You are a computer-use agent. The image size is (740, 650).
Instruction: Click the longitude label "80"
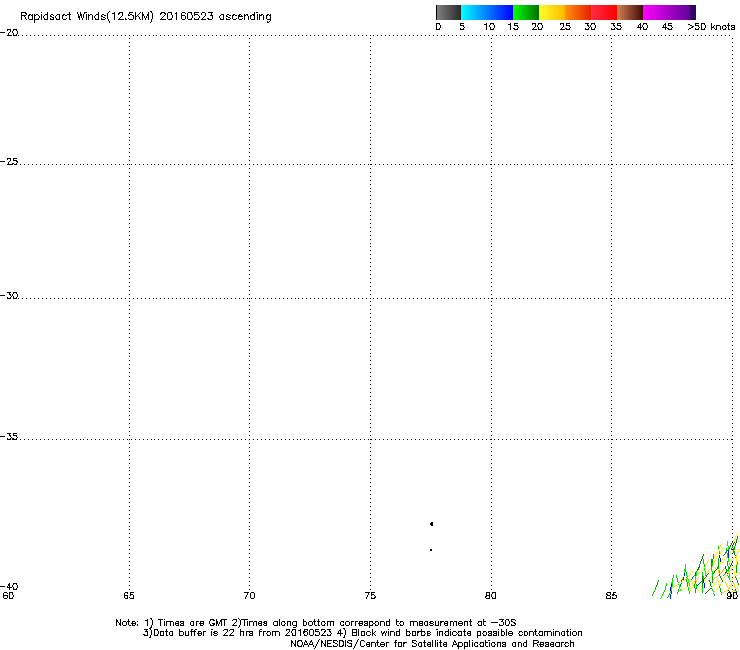[x=491, y=596]
